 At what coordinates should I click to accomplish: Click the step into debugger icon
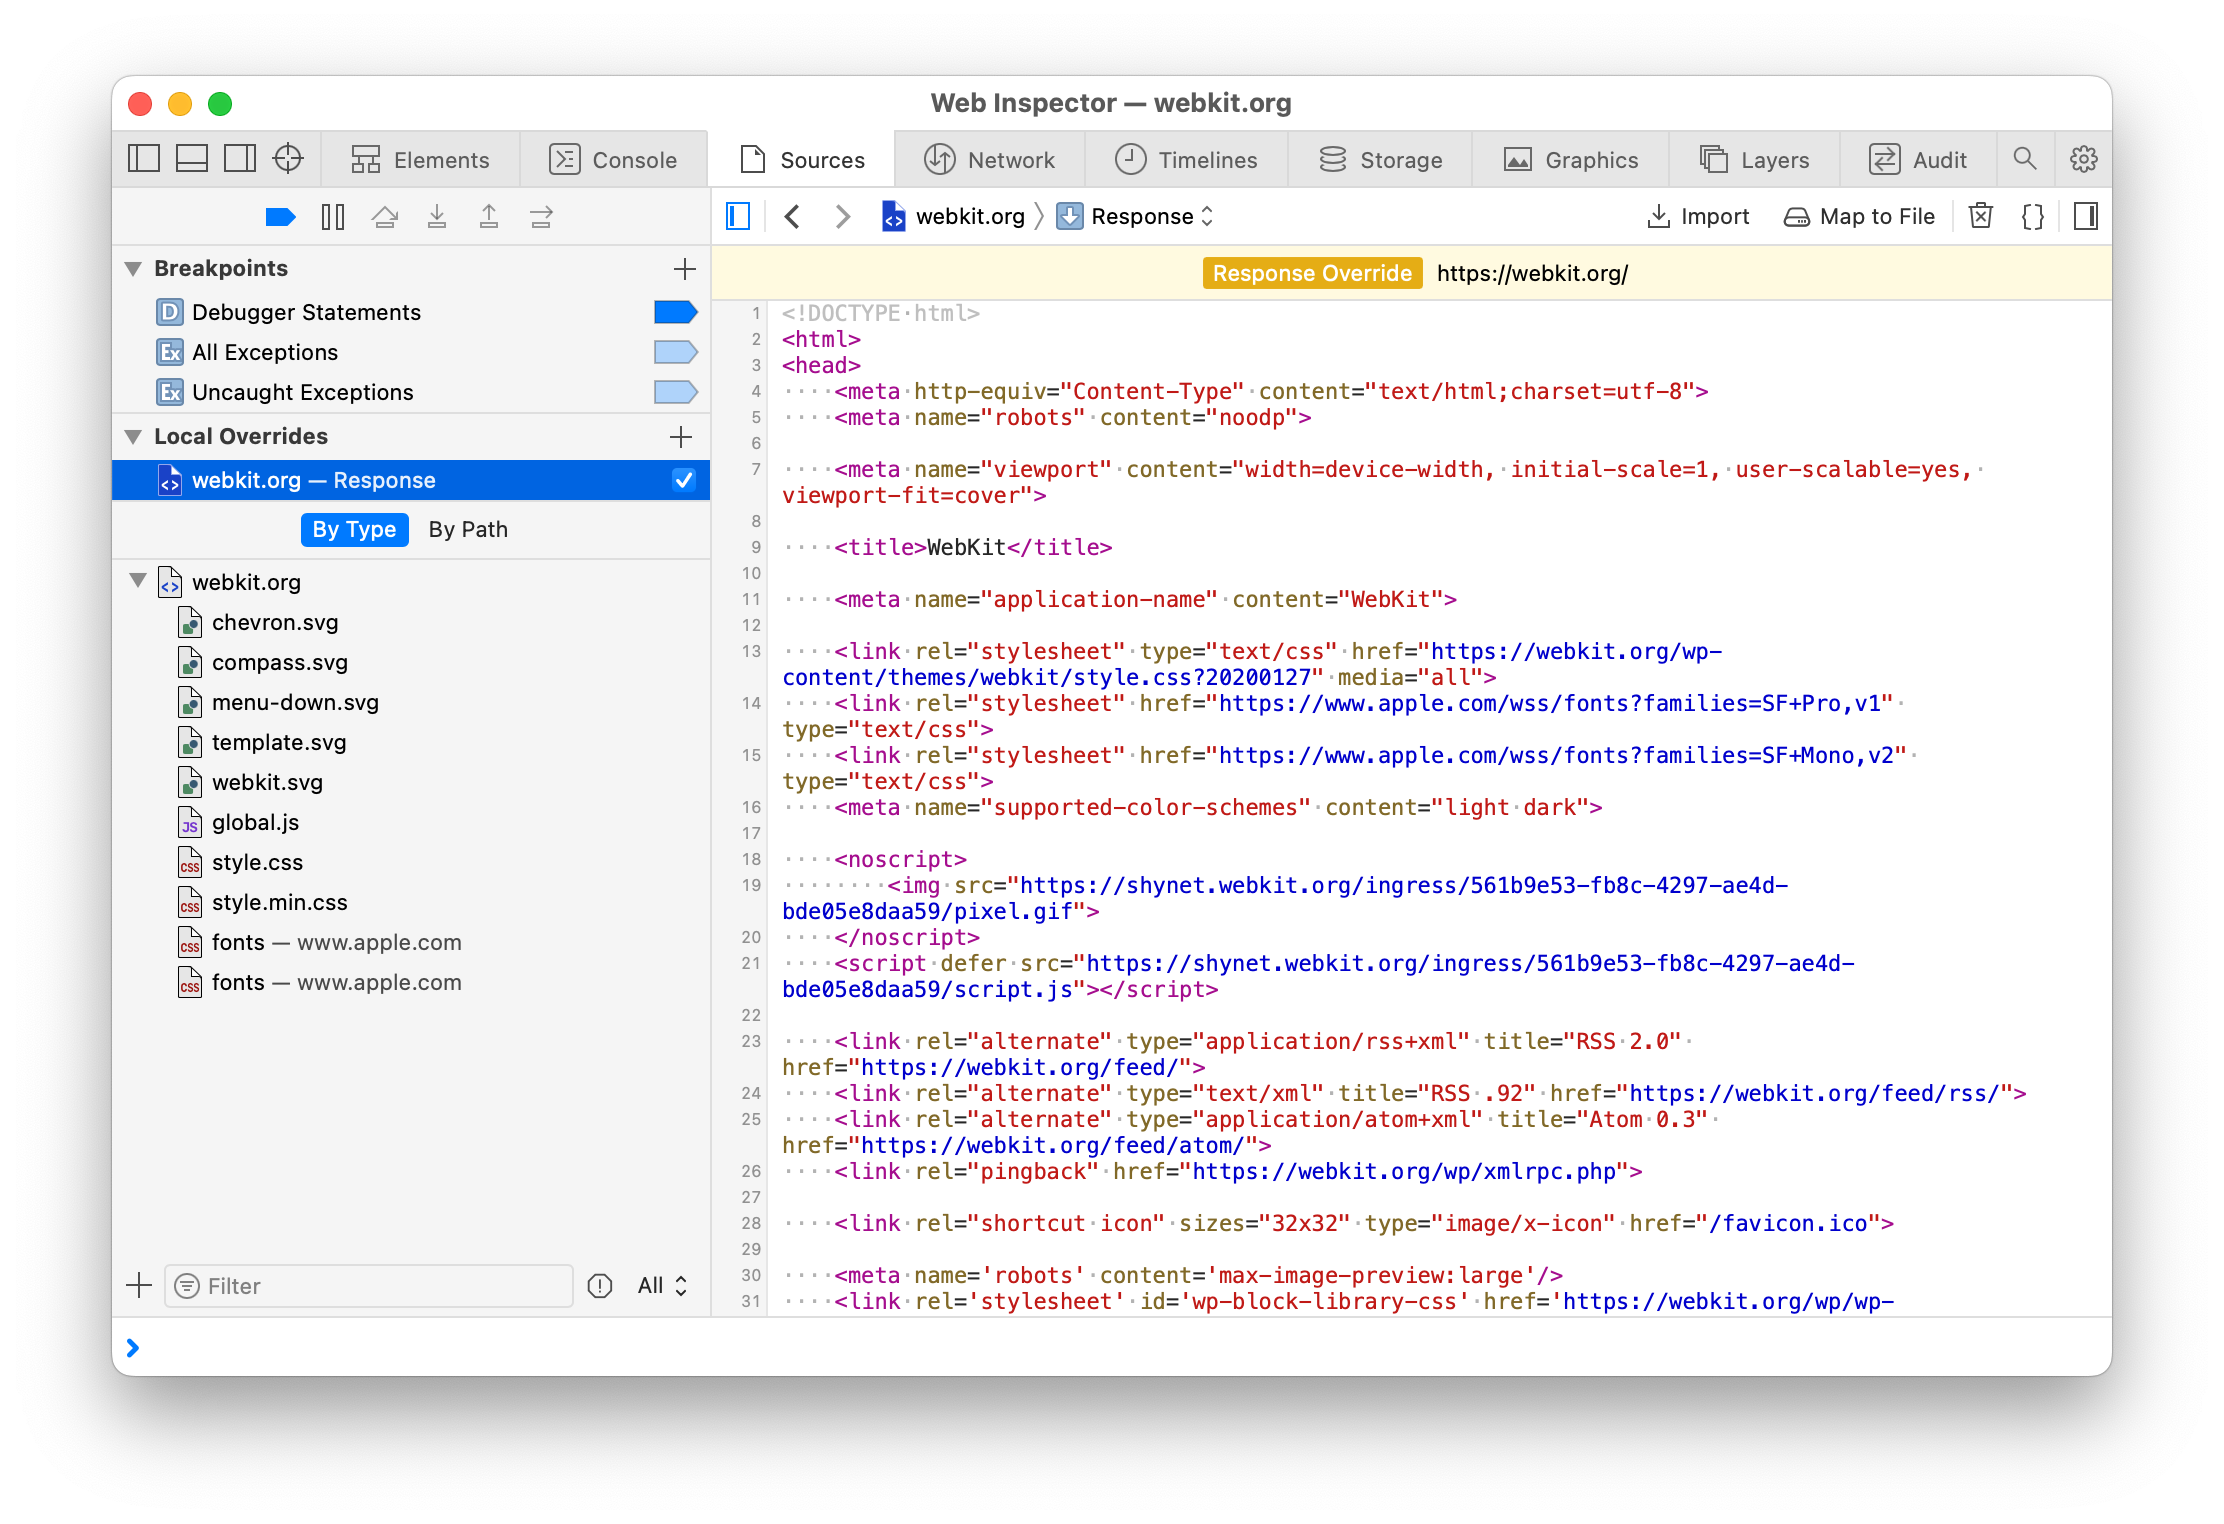(x=437, y=217)
